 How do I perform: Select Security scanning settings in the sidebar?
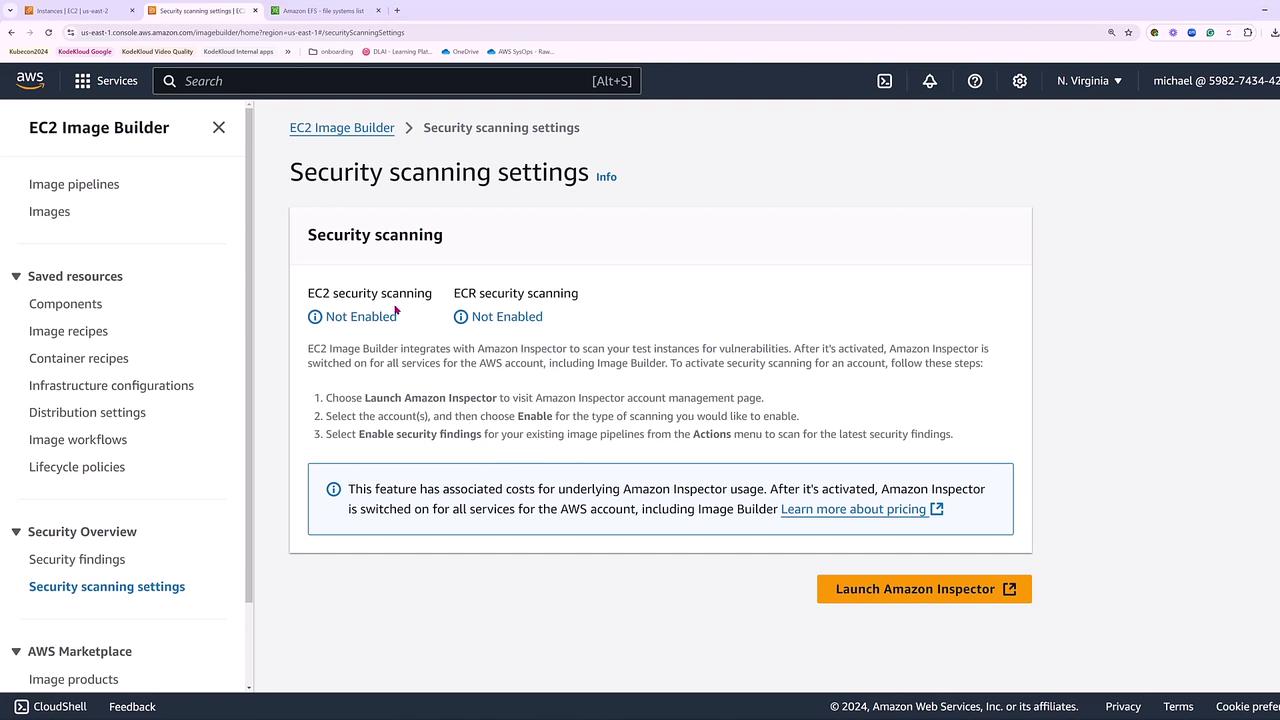tap(107, 587)
